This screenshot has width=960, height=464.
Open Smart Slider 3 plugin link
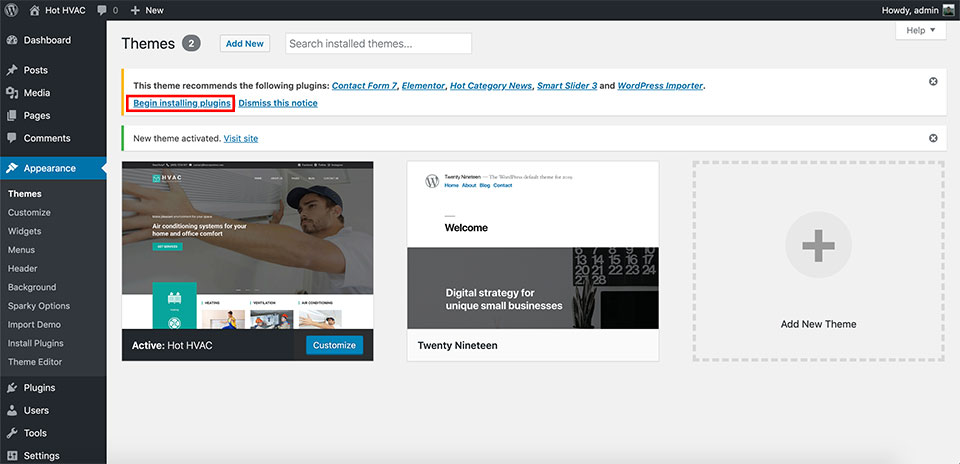point(567,86)
